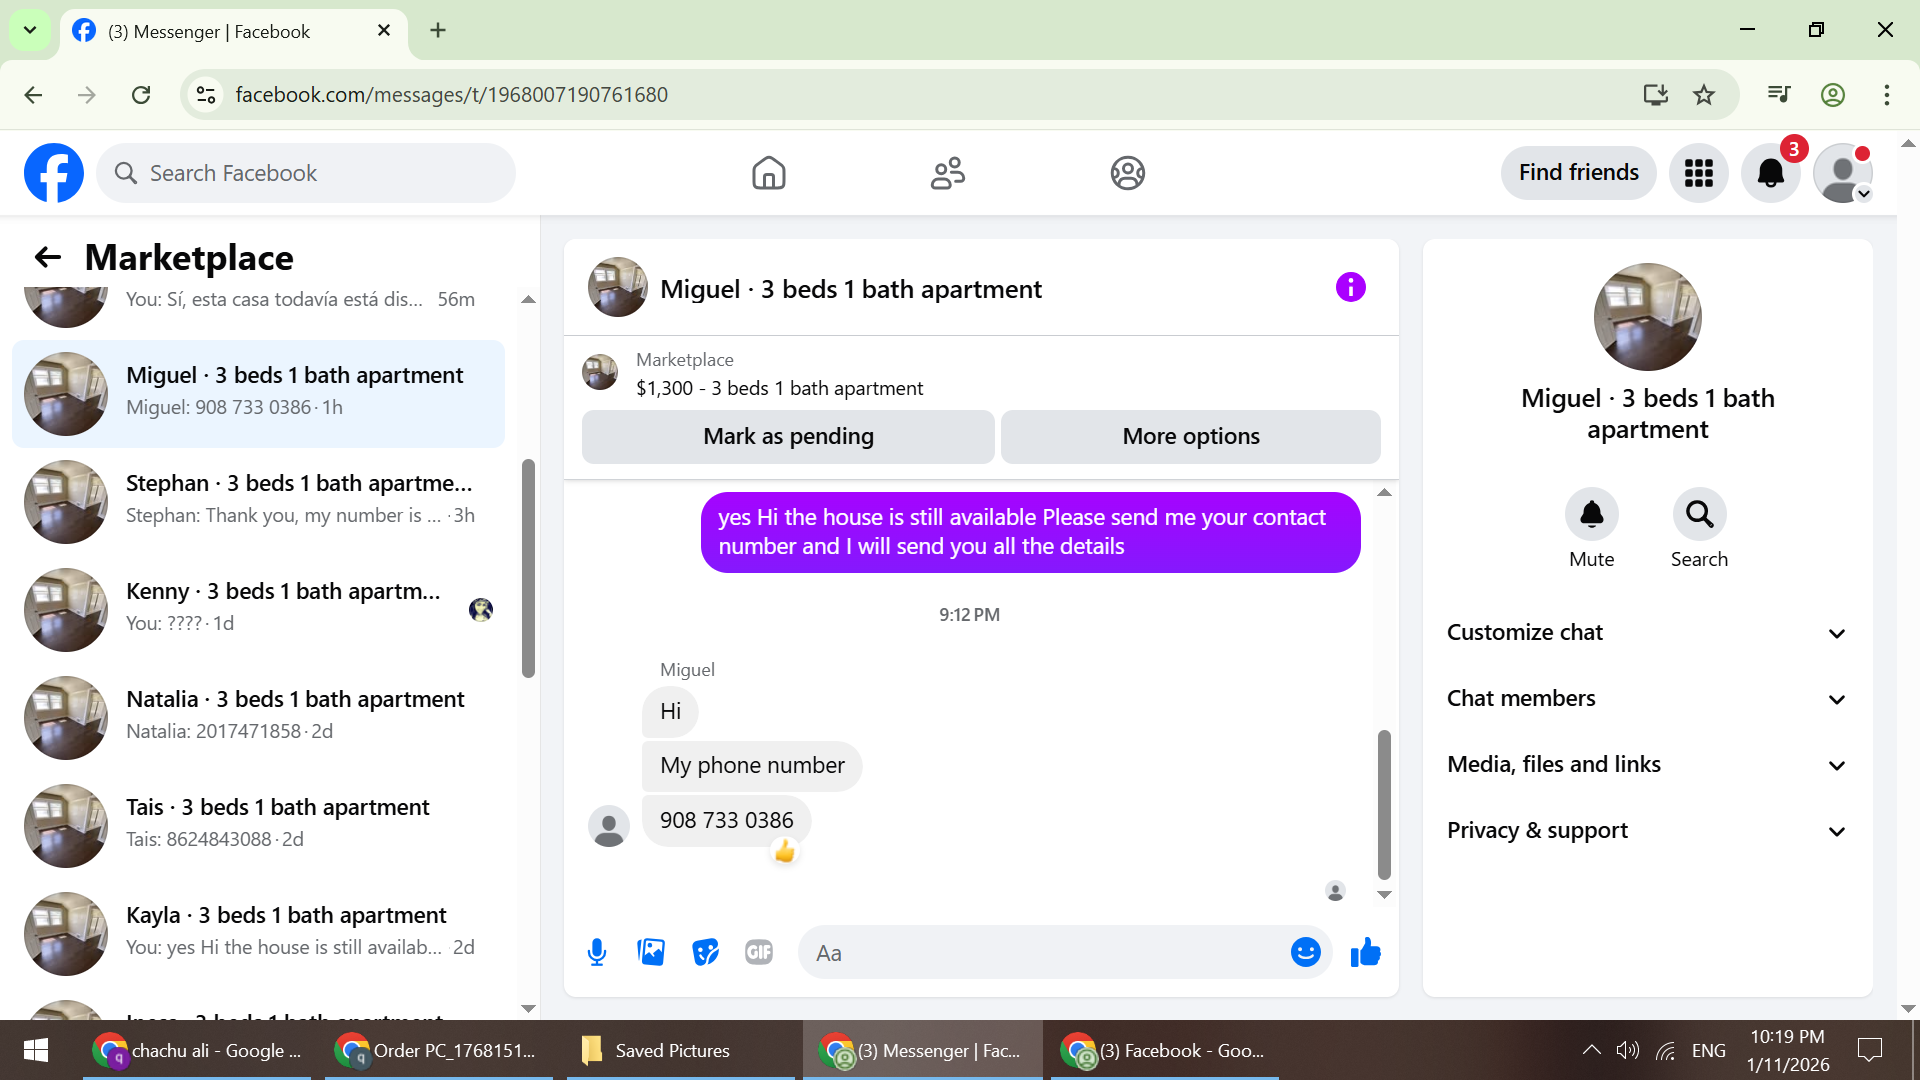Attach a photo file to the message
Viewport: 1920px width, 1080px height.
pos(651,952)
